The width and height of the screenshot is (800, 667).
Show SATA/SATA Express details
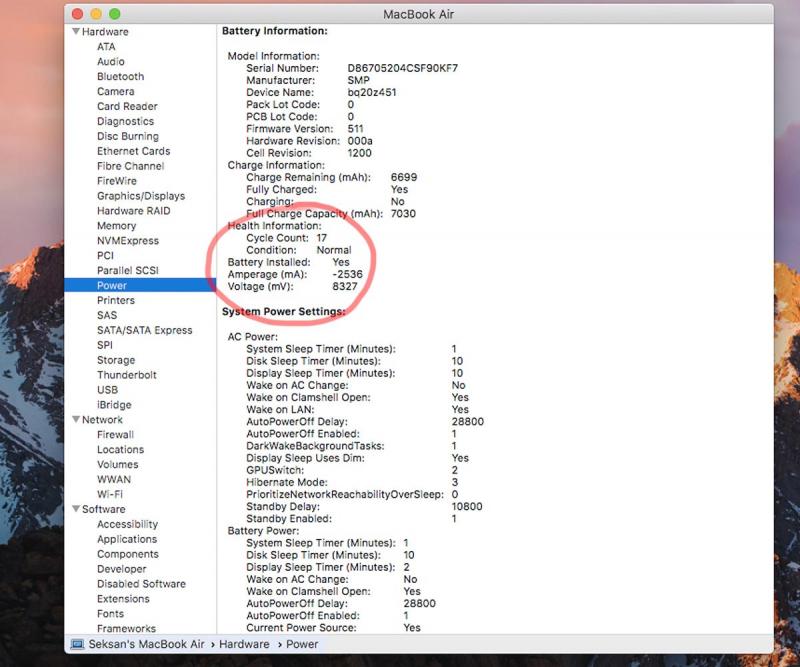pyautogui.click(x=144, y=330)
